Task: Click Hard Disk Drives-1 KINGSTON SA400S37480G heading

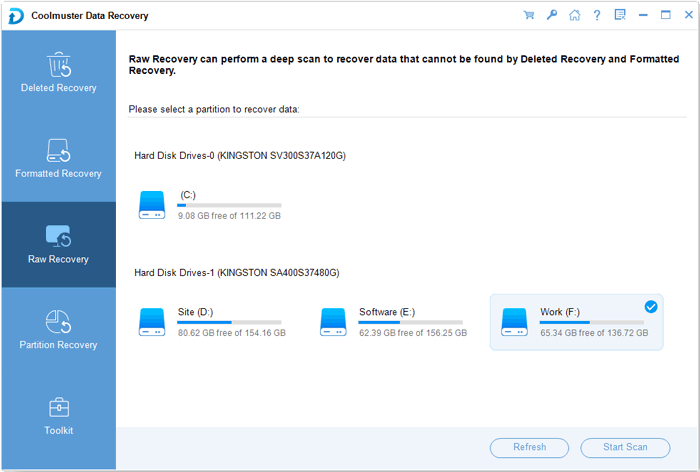Action: point(237,273)
